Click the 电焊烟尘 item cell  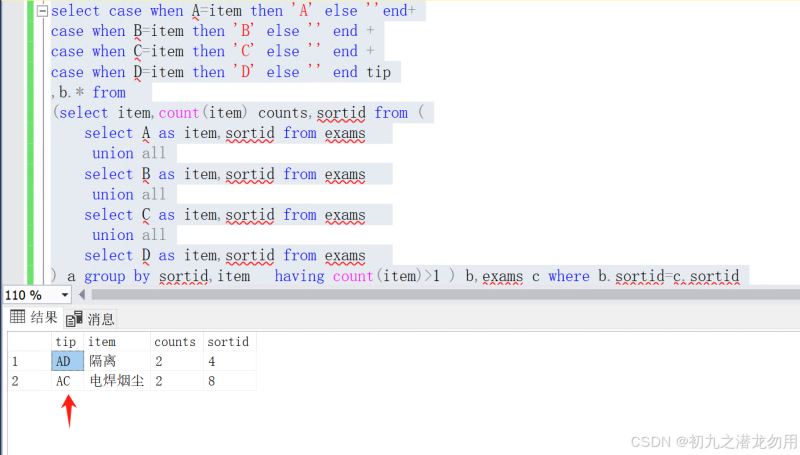coord(117,381)
